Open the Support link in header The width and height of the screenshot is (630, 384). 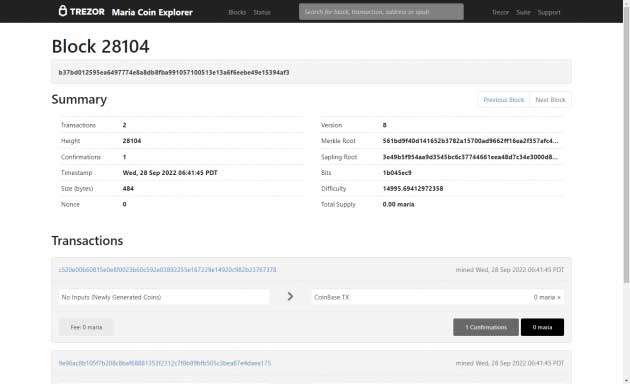(x=548, y=12)
